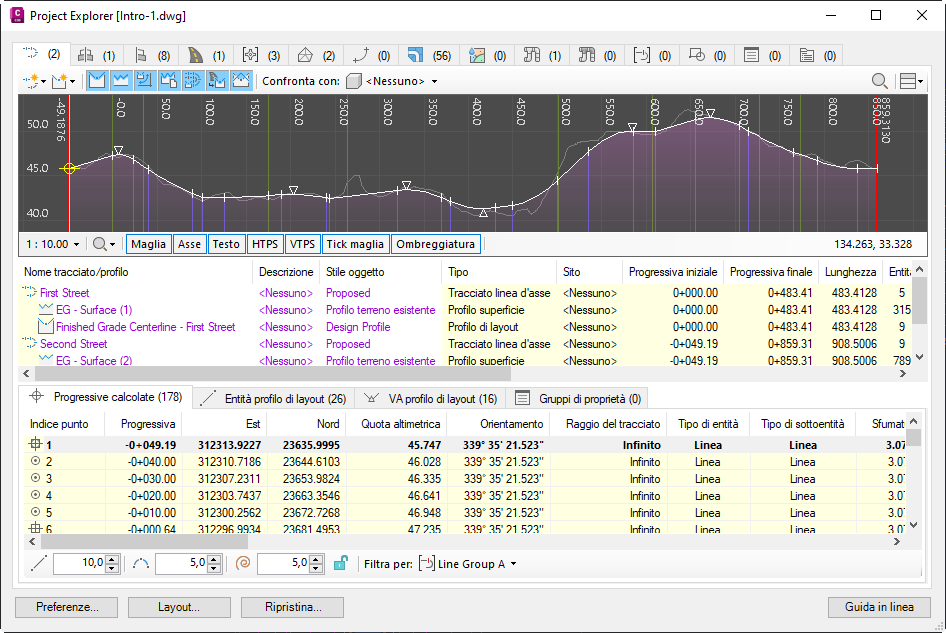Click the spiral interval input field
This screenshot has width=946, height=633.
pos(283,563)
